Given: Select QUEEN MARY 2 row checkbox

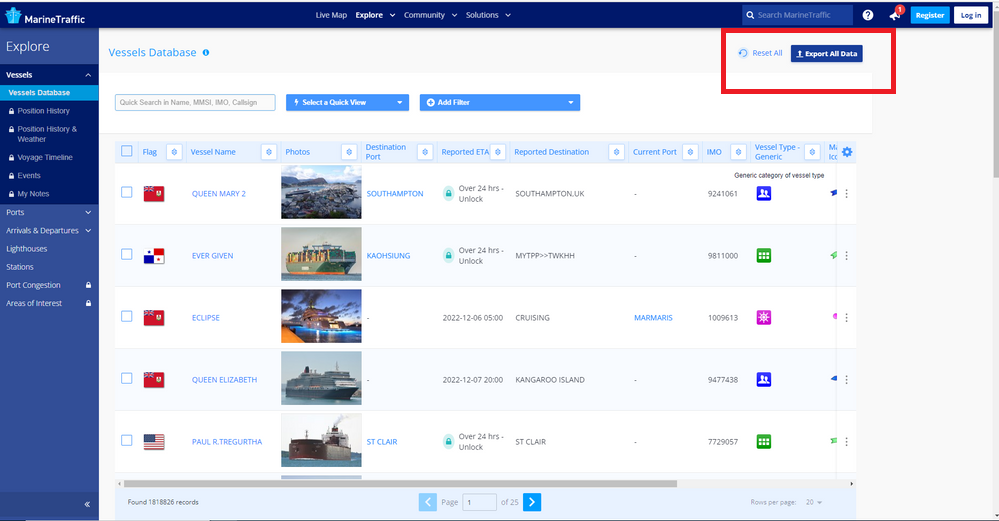Looking at the screenshot, I should [127, 192].
